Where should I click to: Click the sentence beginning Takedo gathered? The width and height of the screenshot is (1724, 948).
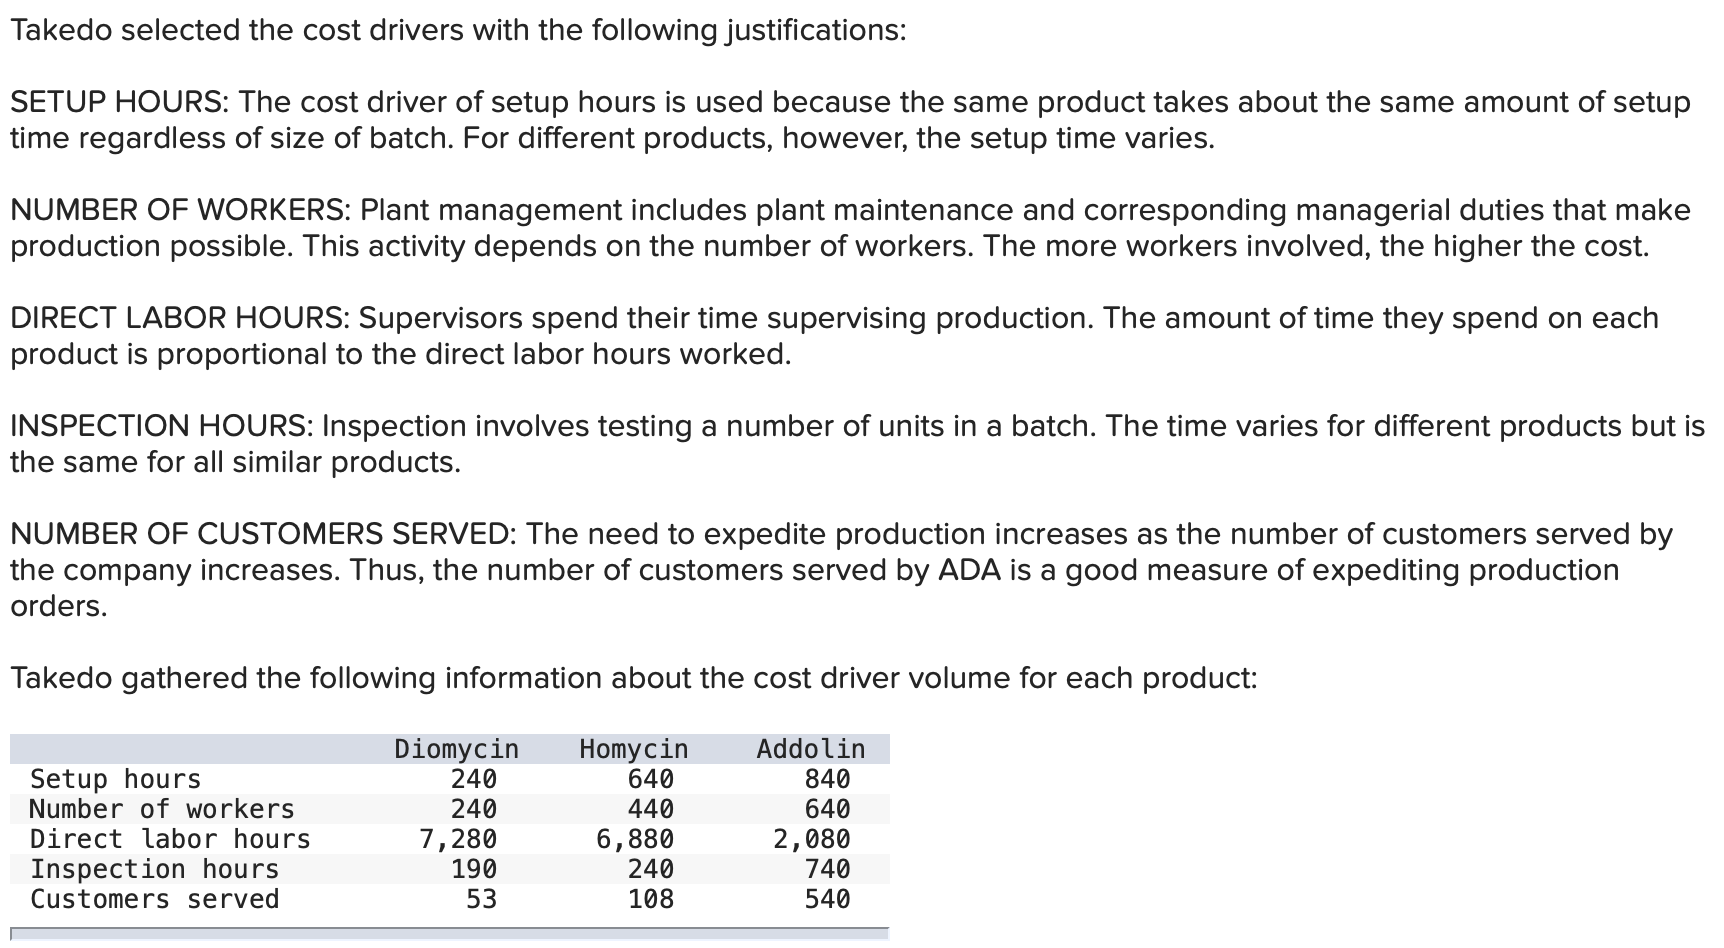[634, 678]
